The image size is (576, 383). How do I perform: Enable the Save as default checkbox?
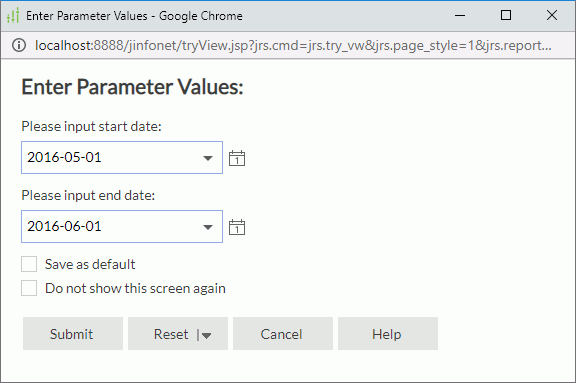click(29, 264)
